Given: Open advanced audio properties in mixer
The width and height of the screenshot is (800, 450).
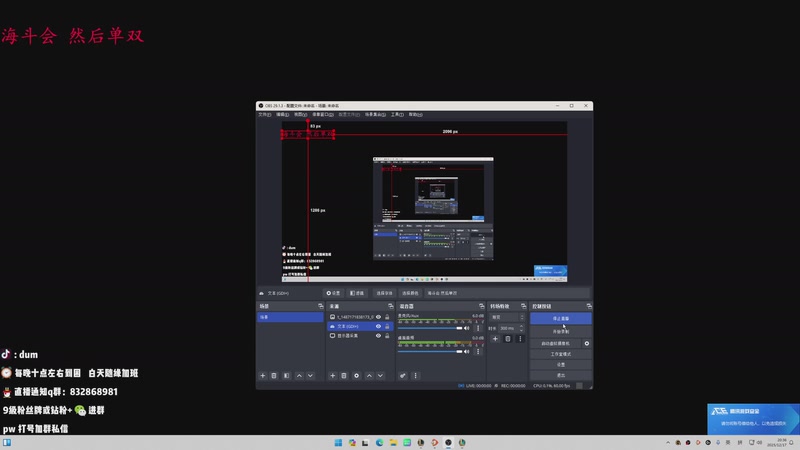Looking at the screenshot, I should coord(403,375).
